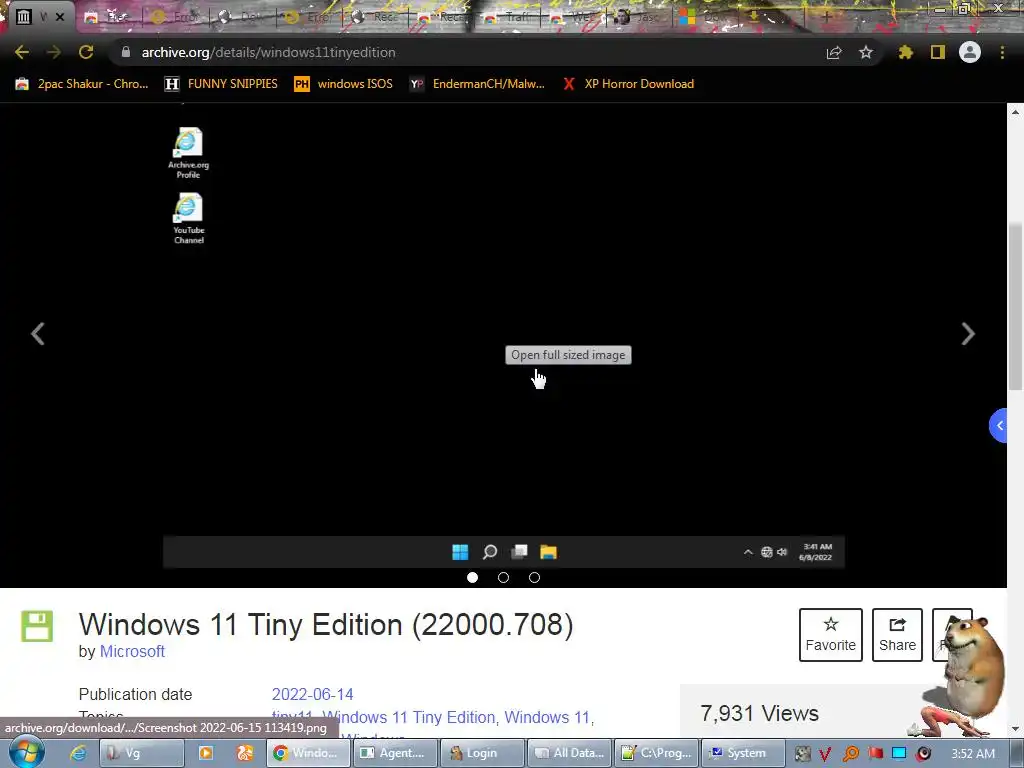Viewport: 1024px width, 768px height.
Task: Open the XP Horror Download bookmark
Action: tap(628, 84)
